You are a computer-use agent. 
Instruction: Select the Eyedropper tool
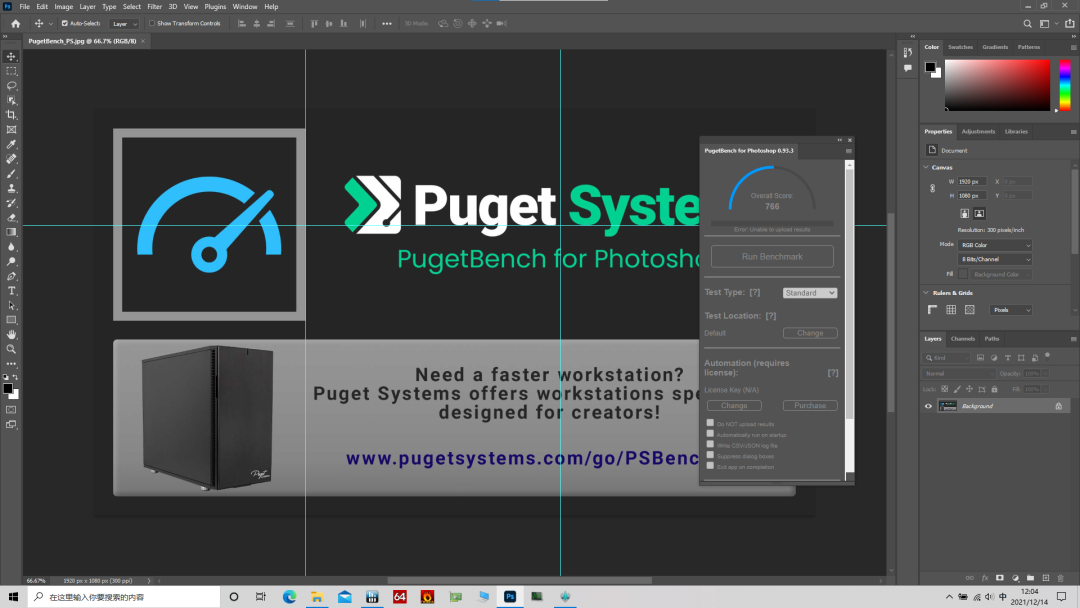click(12, 144)
